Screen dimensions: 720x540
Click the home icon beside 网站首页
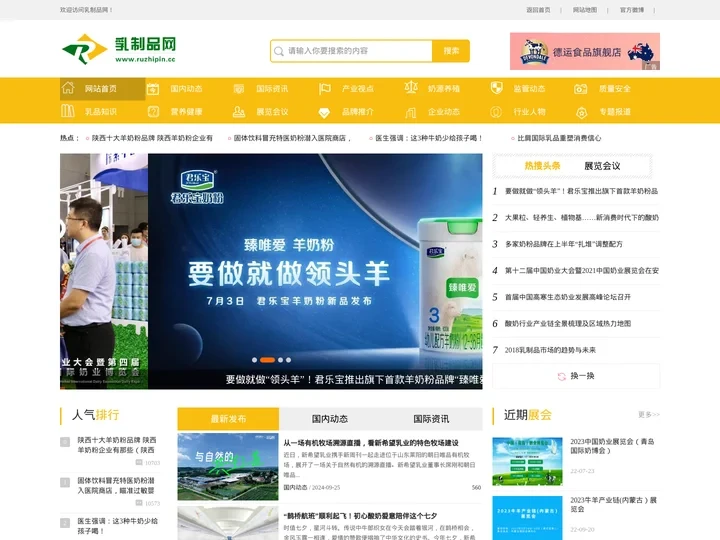(68, 88)
